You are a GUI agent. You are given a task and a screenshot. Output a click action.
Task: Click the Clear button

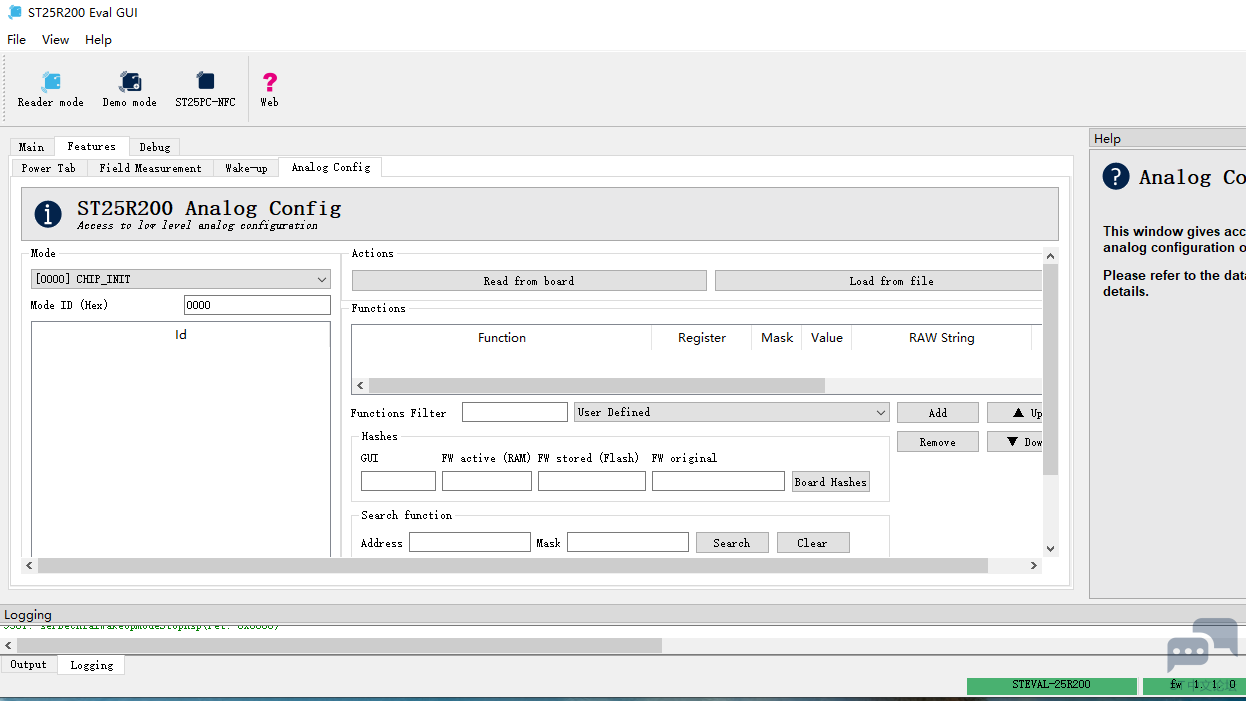click(x=813, y=543)
